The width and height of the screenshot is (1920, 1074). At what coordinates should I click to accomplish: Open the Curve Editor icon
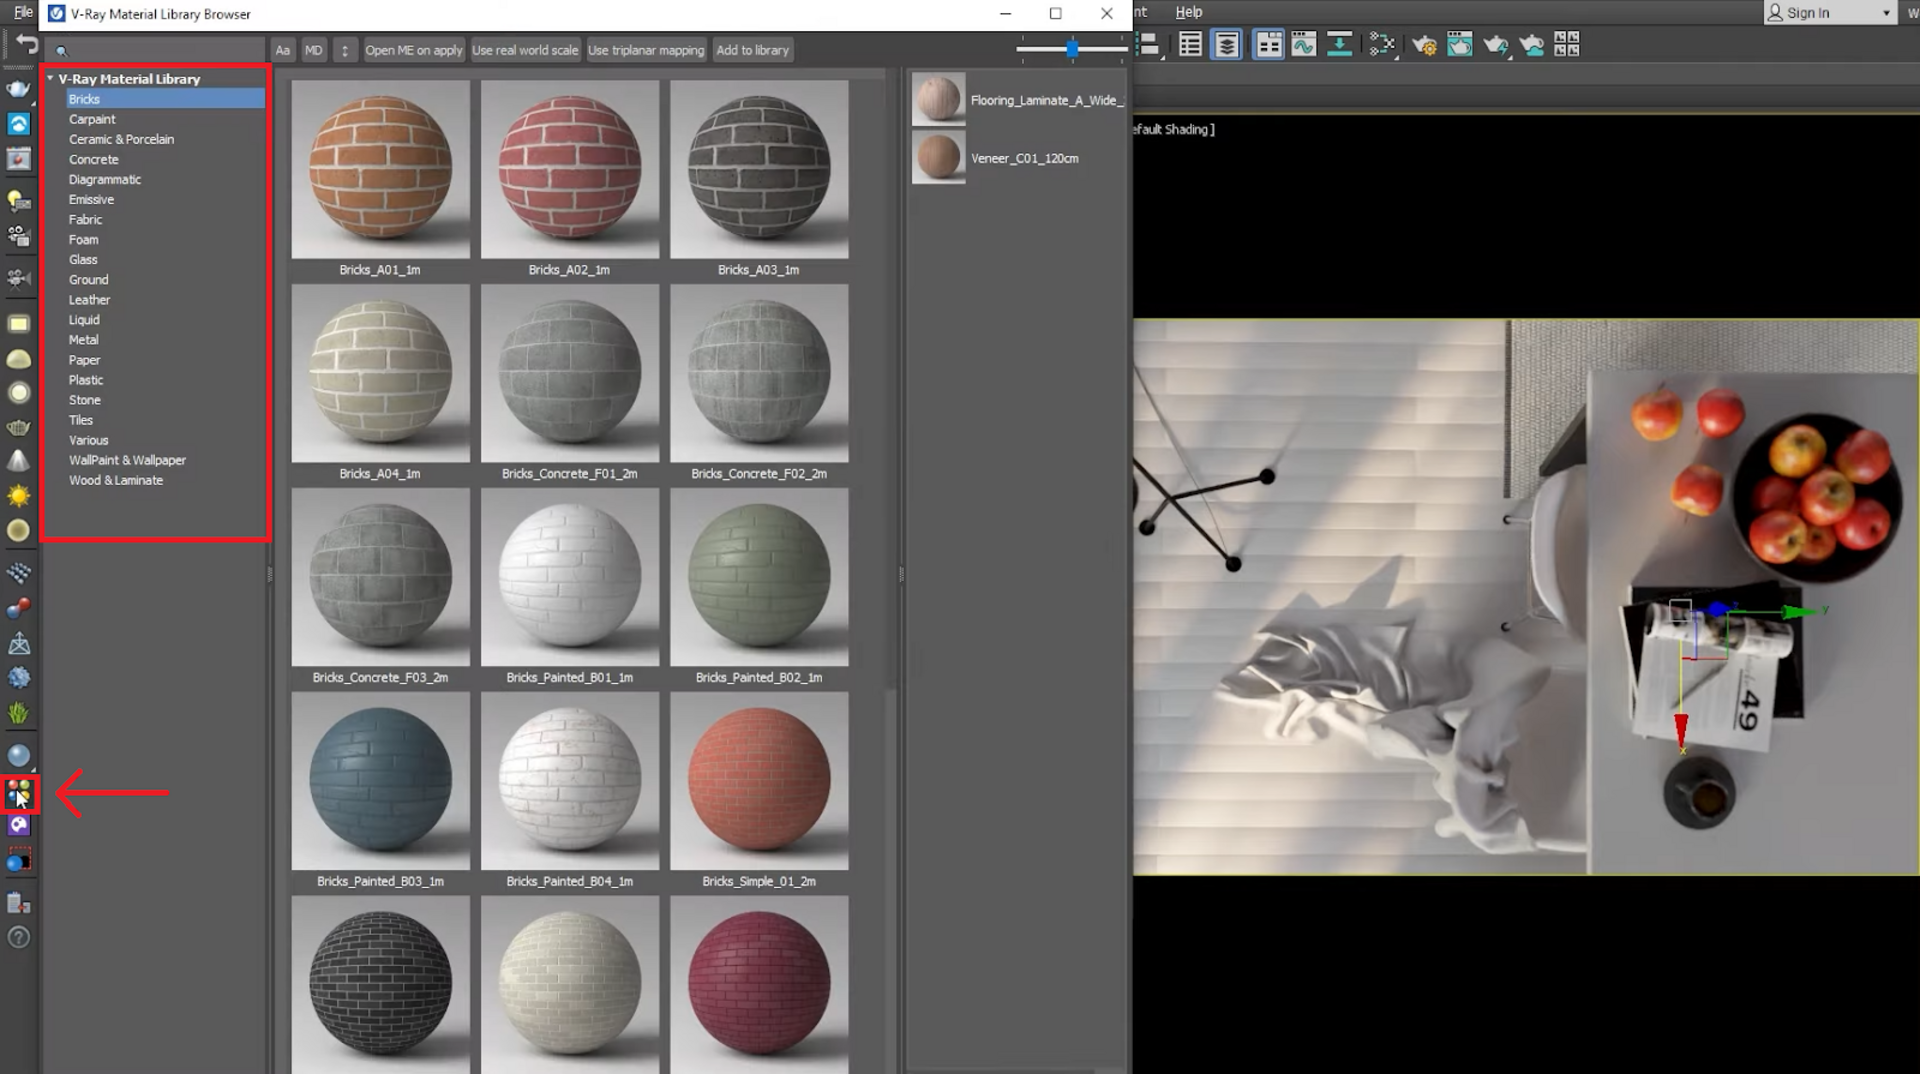1304,45
